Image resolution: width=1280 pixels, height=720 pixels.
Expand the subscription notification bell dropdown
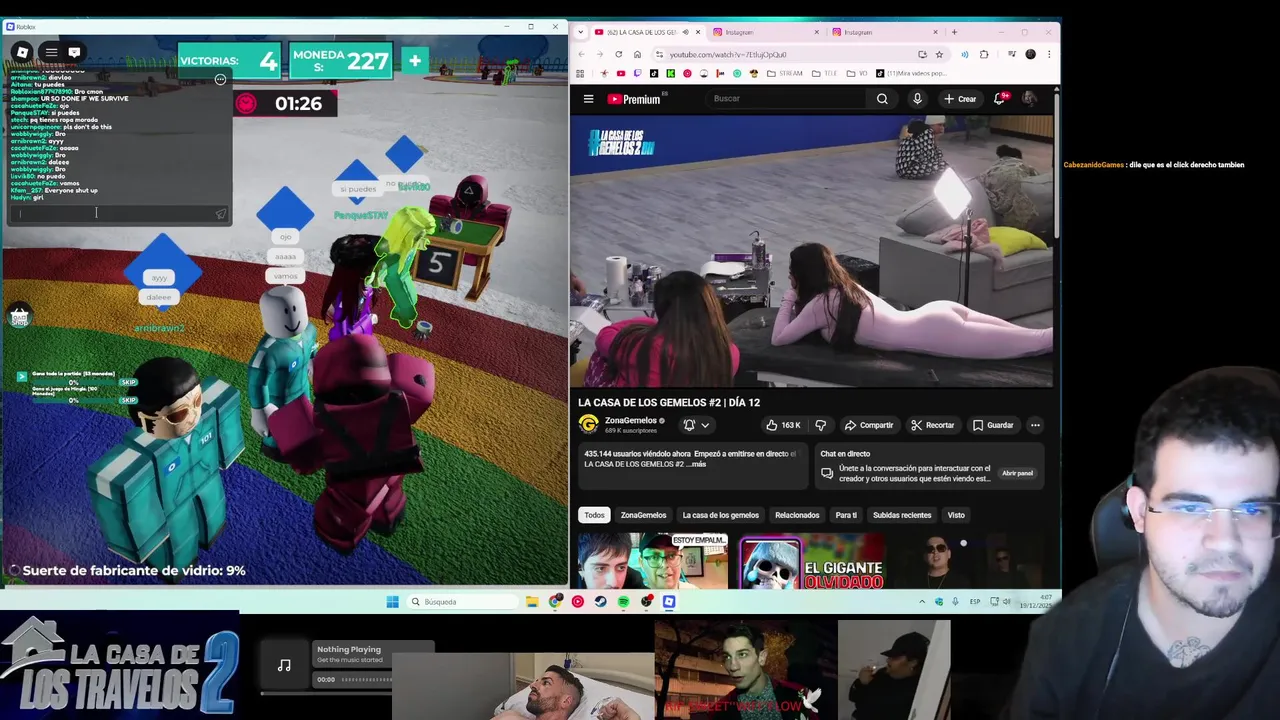696,425
